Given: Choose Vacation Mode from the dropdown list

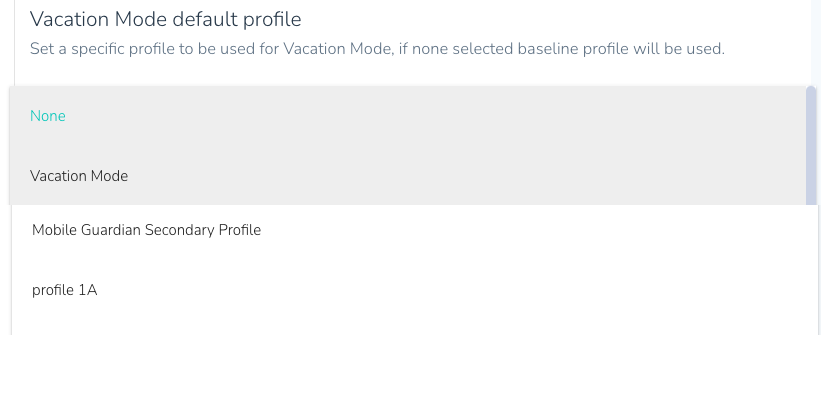Looking at the screenshot, I should [79, 176].
